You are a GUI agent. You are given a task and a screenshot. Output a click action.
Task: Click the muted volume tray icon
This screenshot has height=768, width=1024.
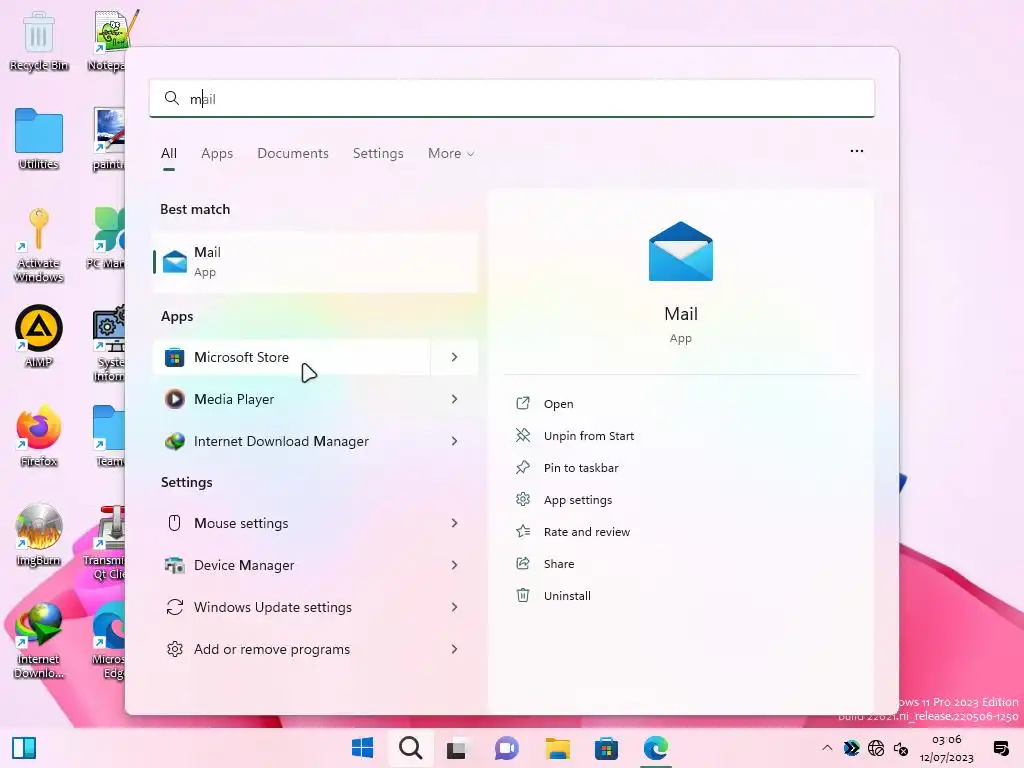(x=901, y=748)
